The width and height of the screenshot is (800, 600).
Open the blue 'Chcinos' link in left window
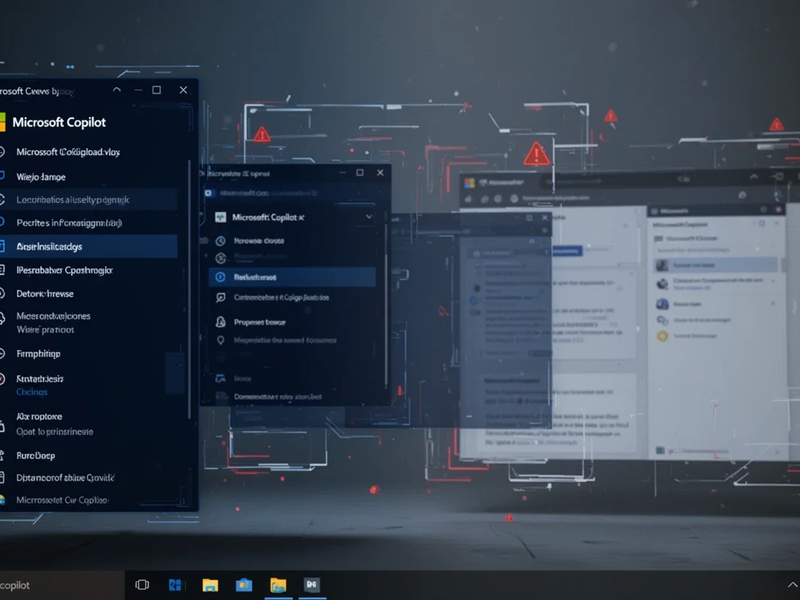(32, 392)
